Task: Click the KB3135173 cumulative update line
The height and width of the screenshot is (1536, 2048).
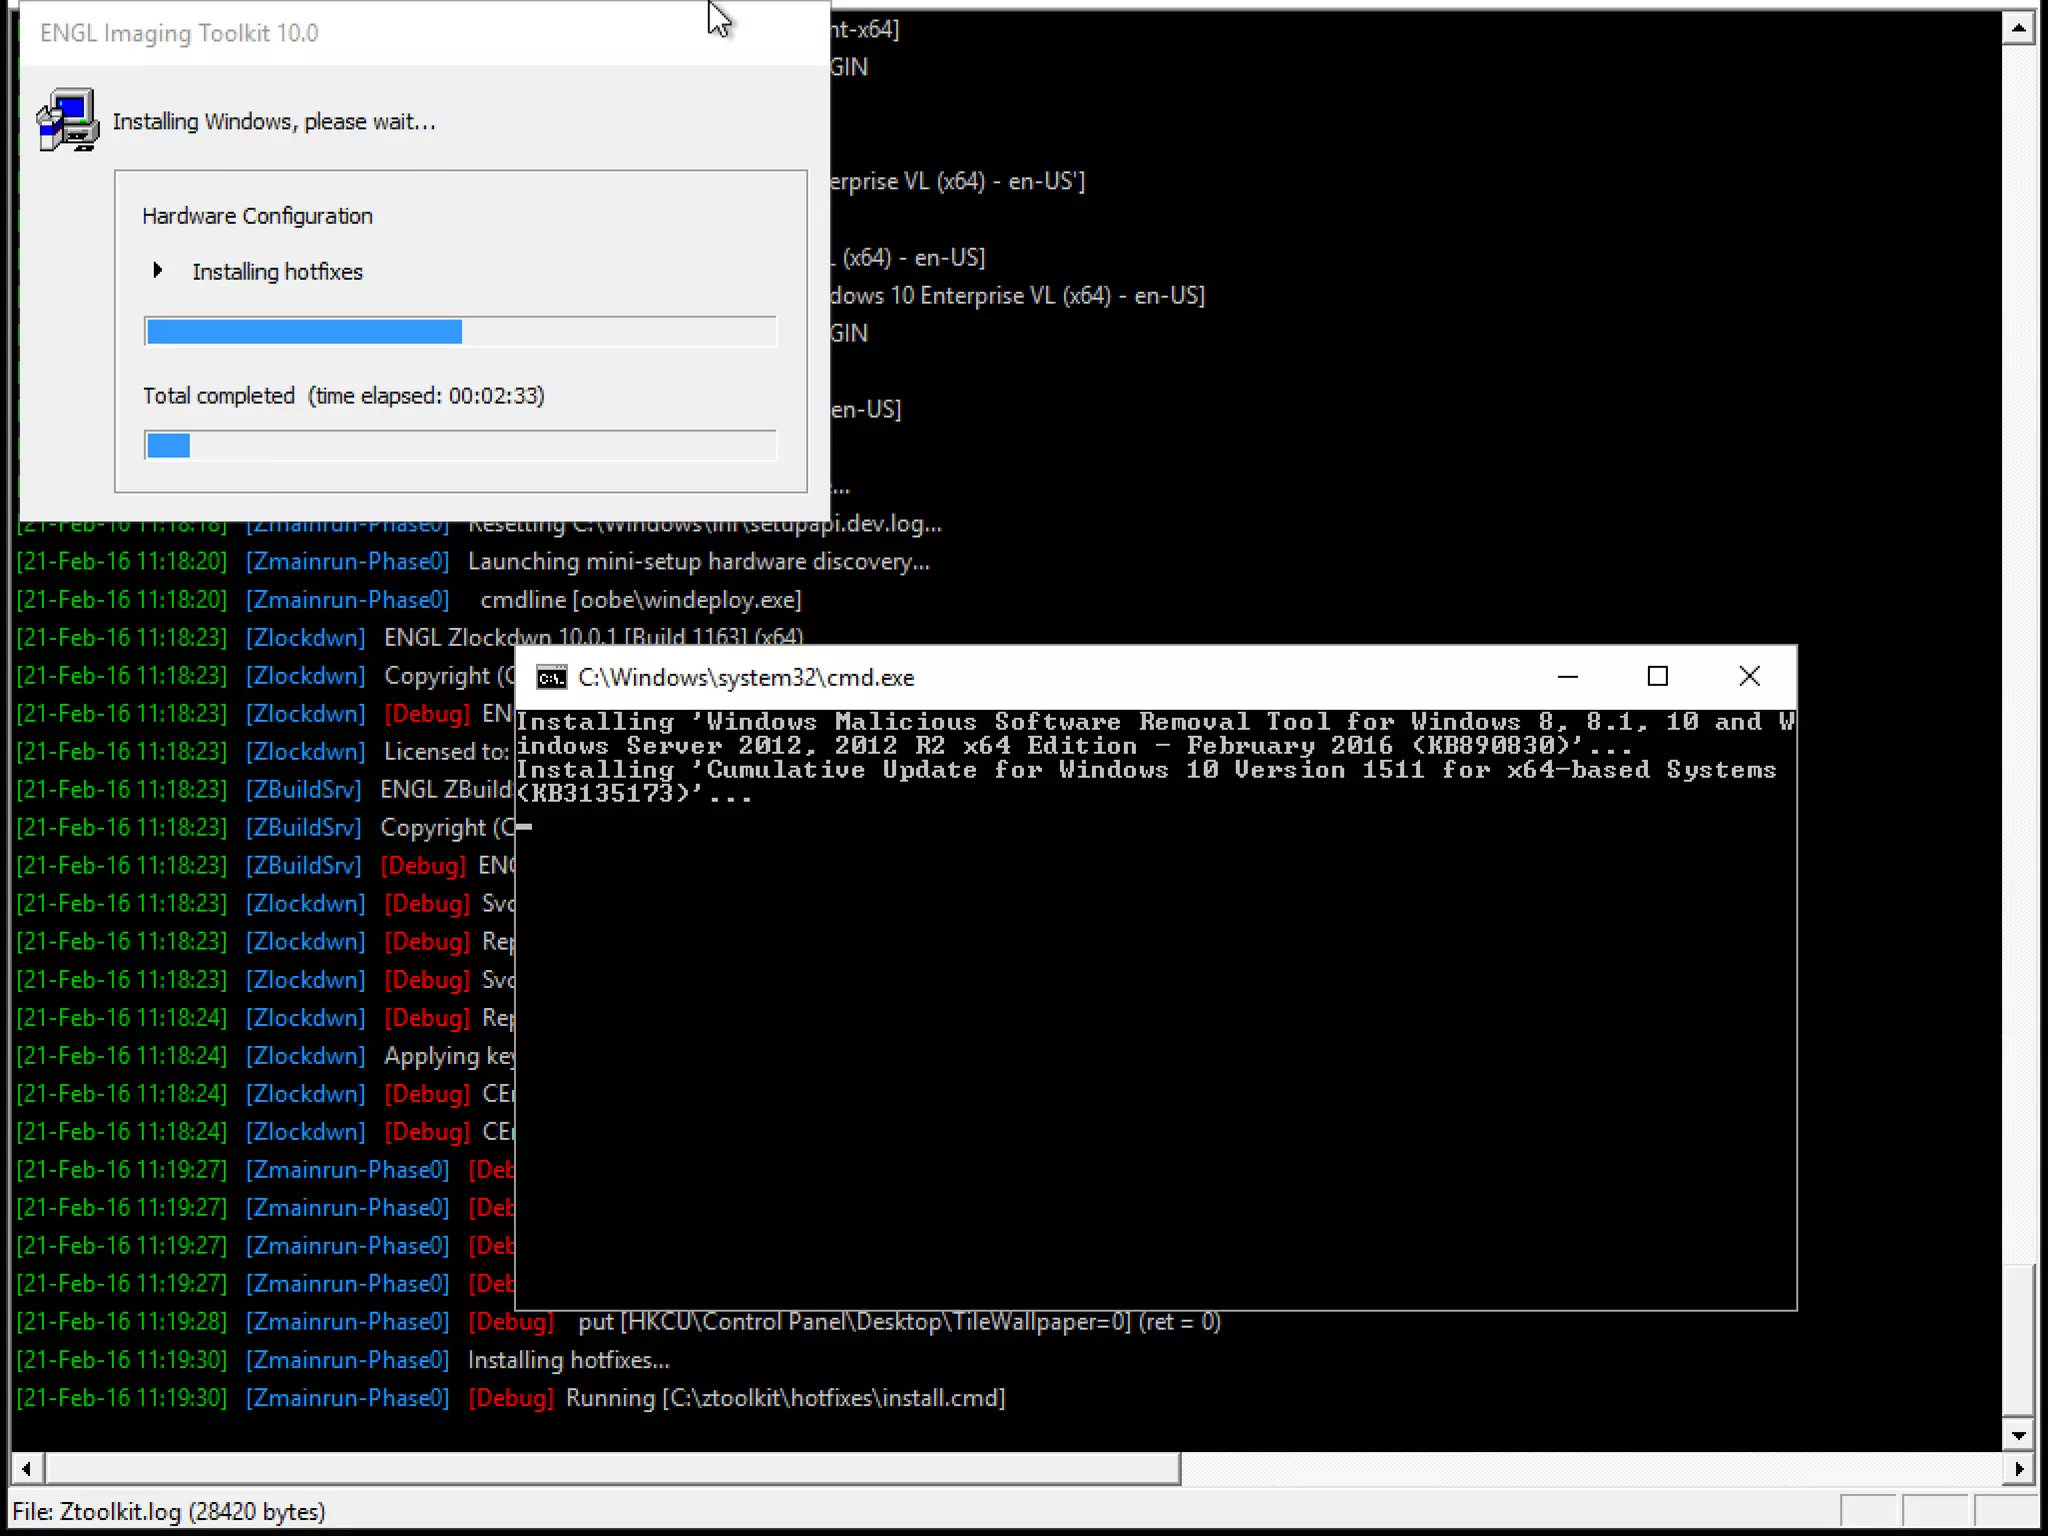Action: (x=1146, y=782)
